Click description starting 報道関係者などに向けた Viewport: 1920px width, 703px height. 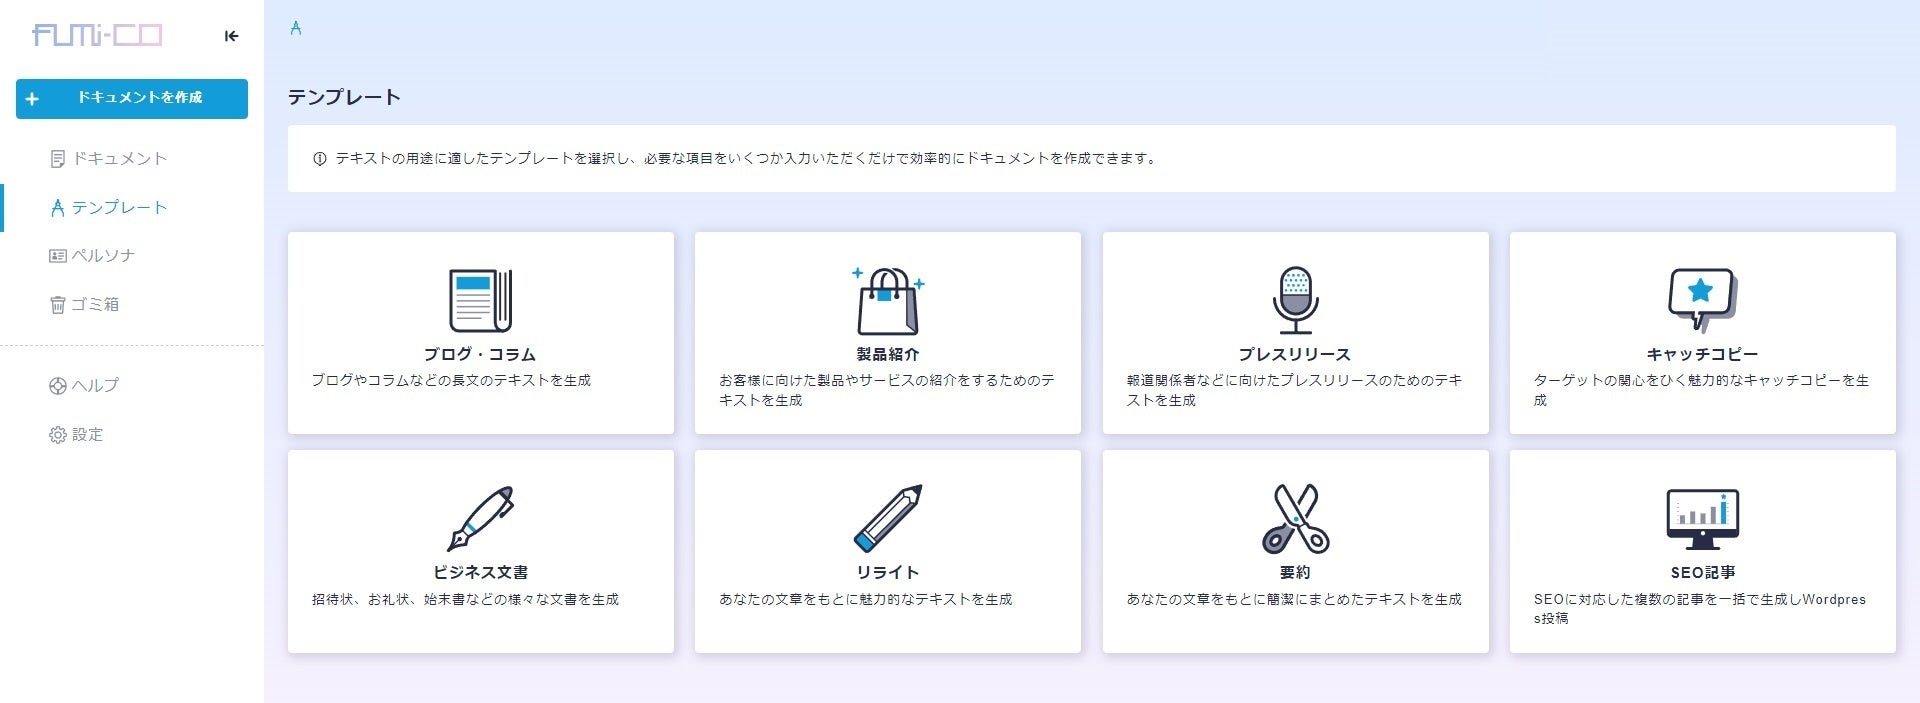pos(1294,391)
